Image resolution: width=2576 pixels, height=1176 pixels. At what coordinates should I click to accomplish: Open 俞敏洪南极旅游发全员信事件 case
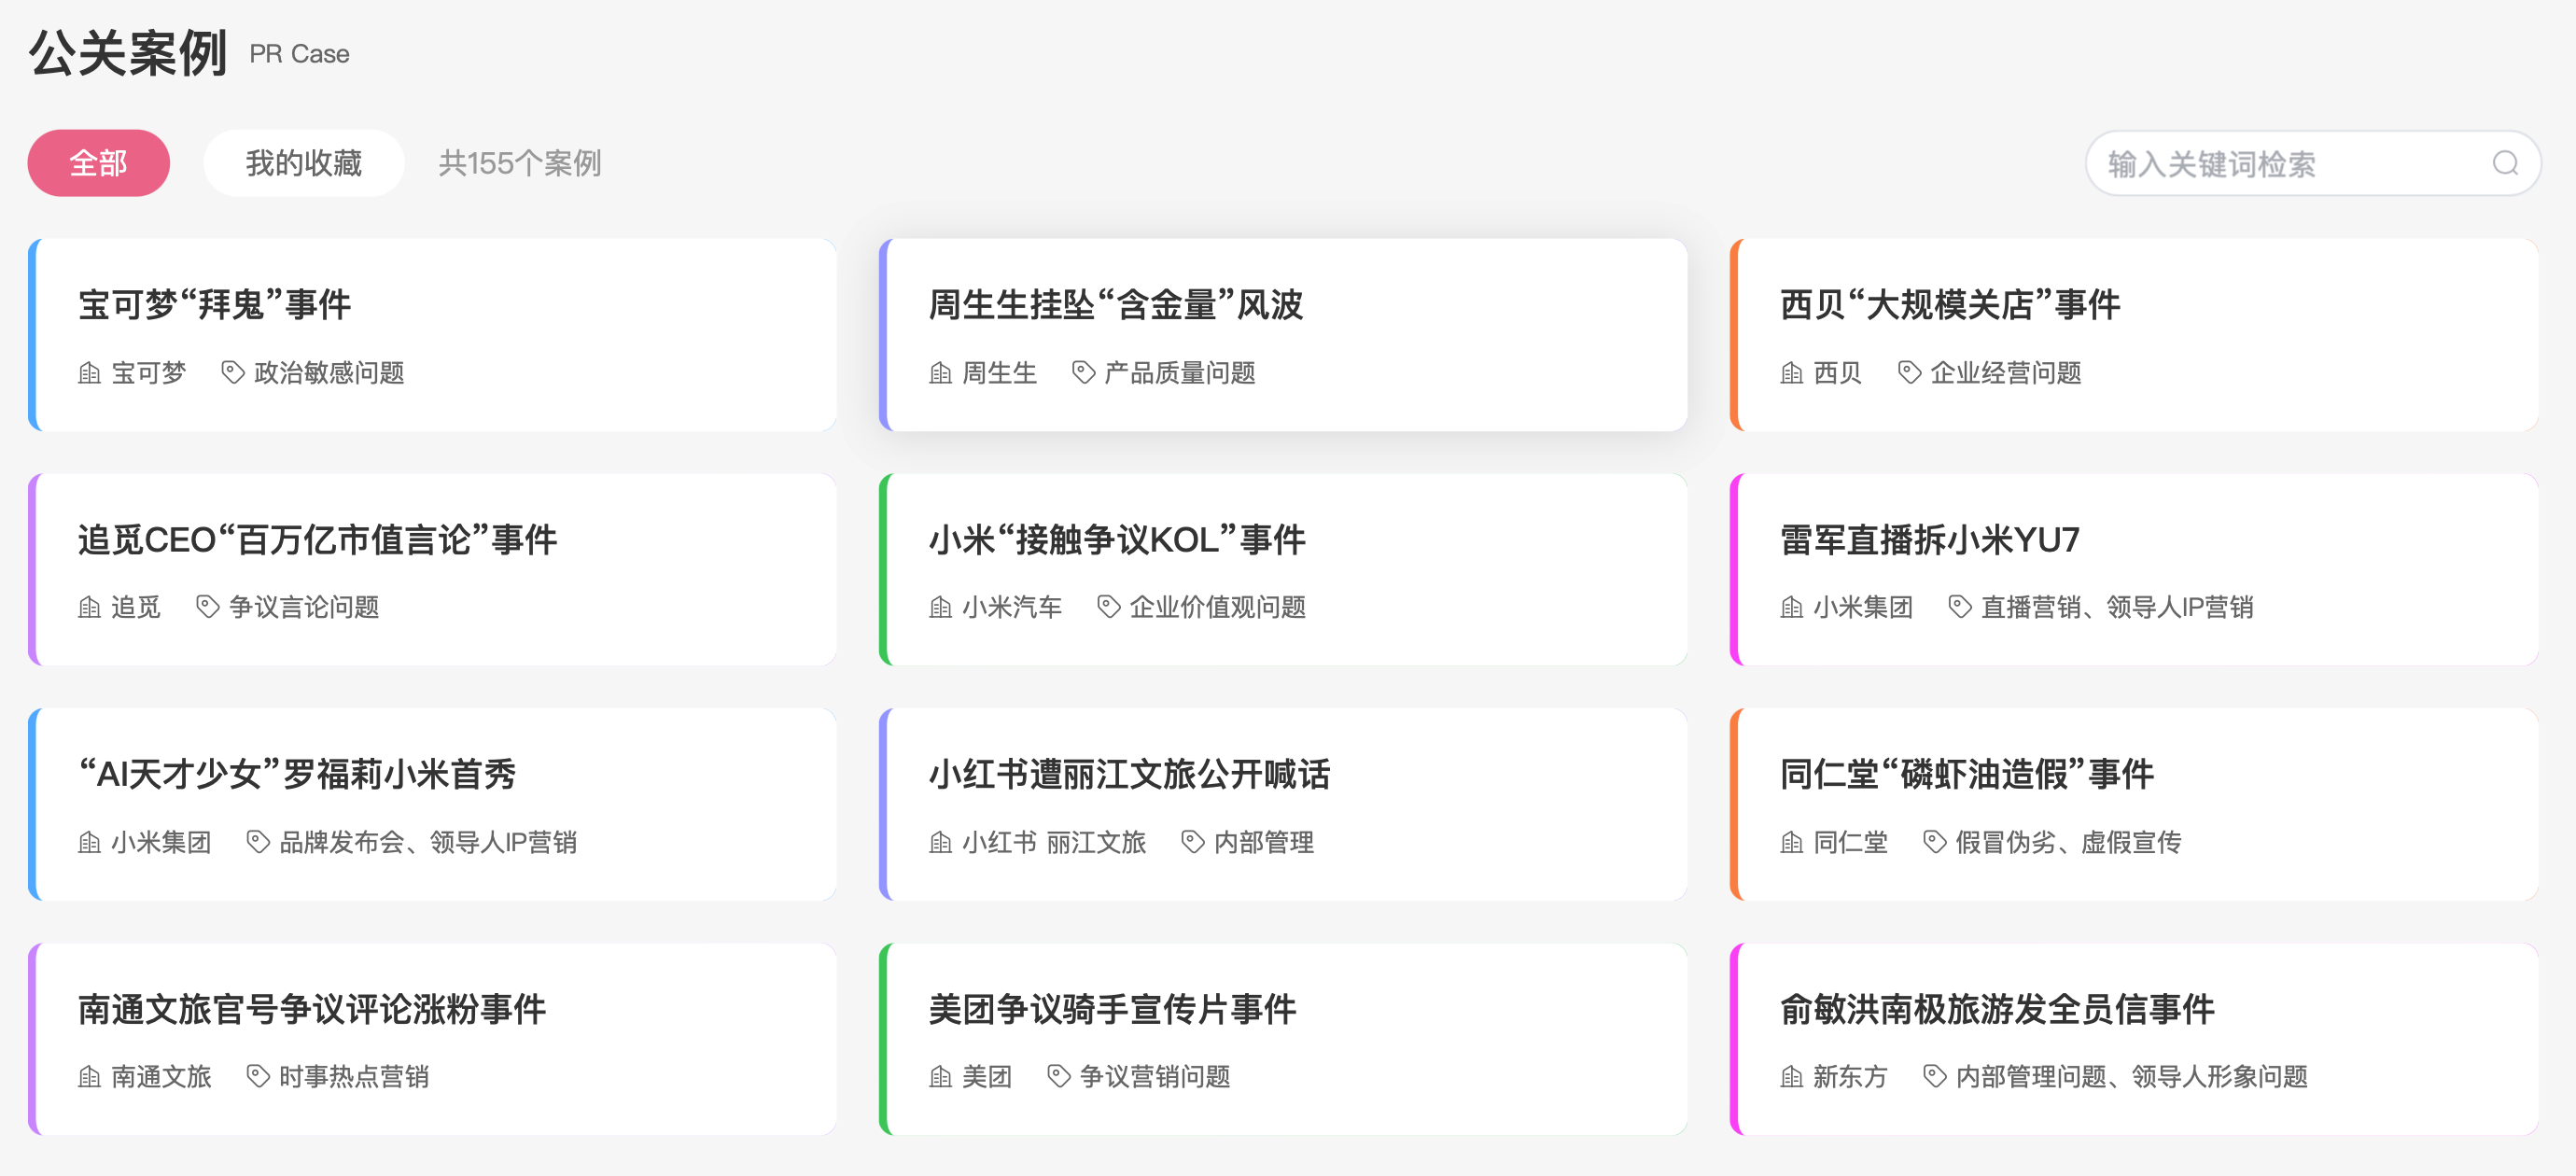(x=1996, y=1009)
